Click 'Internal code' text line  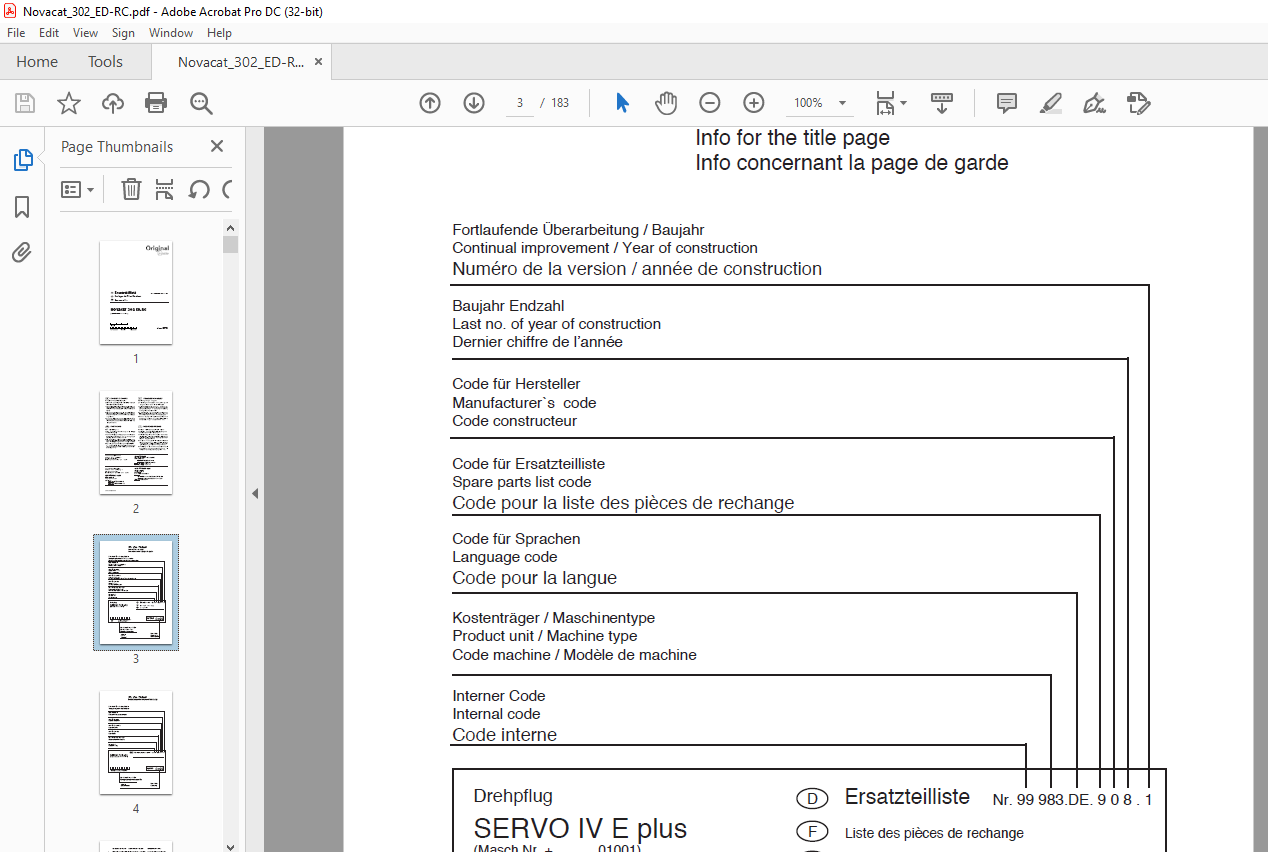coord(496,714)
